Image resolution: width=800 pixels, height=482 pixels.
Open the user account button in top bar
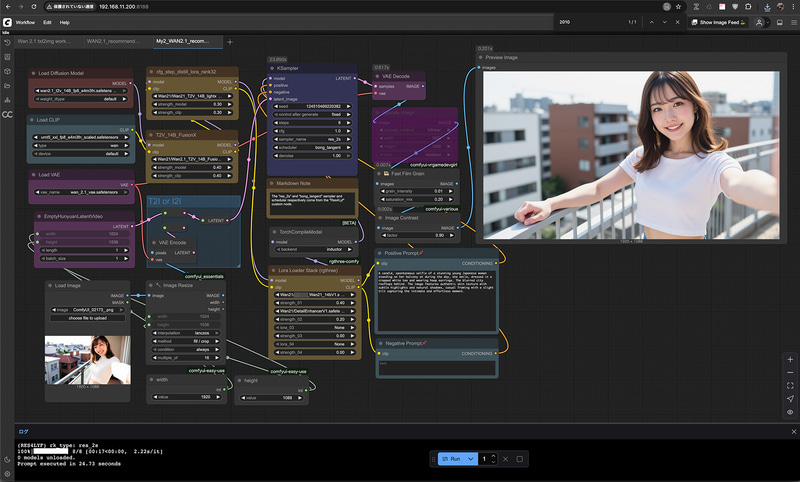click(762, 22)
